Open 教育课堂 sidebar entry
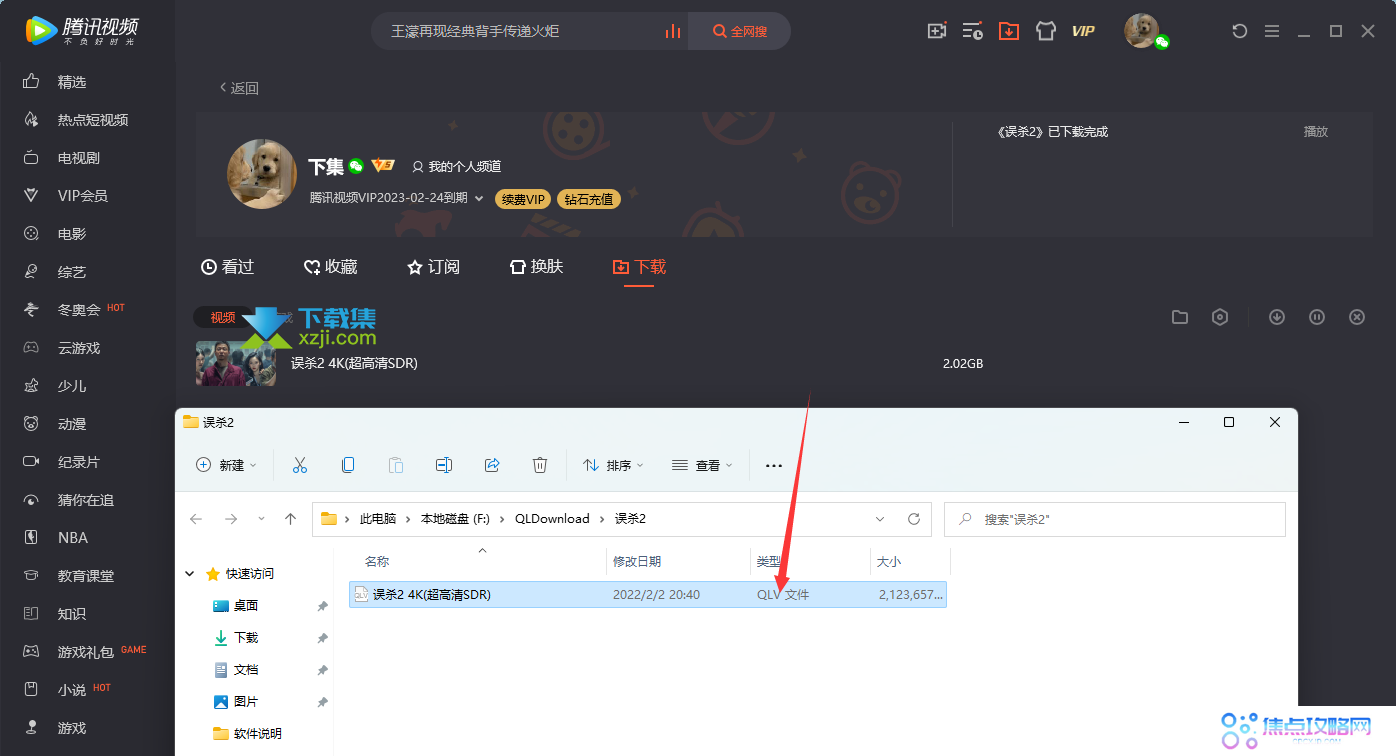 click(x=85, y=576)
